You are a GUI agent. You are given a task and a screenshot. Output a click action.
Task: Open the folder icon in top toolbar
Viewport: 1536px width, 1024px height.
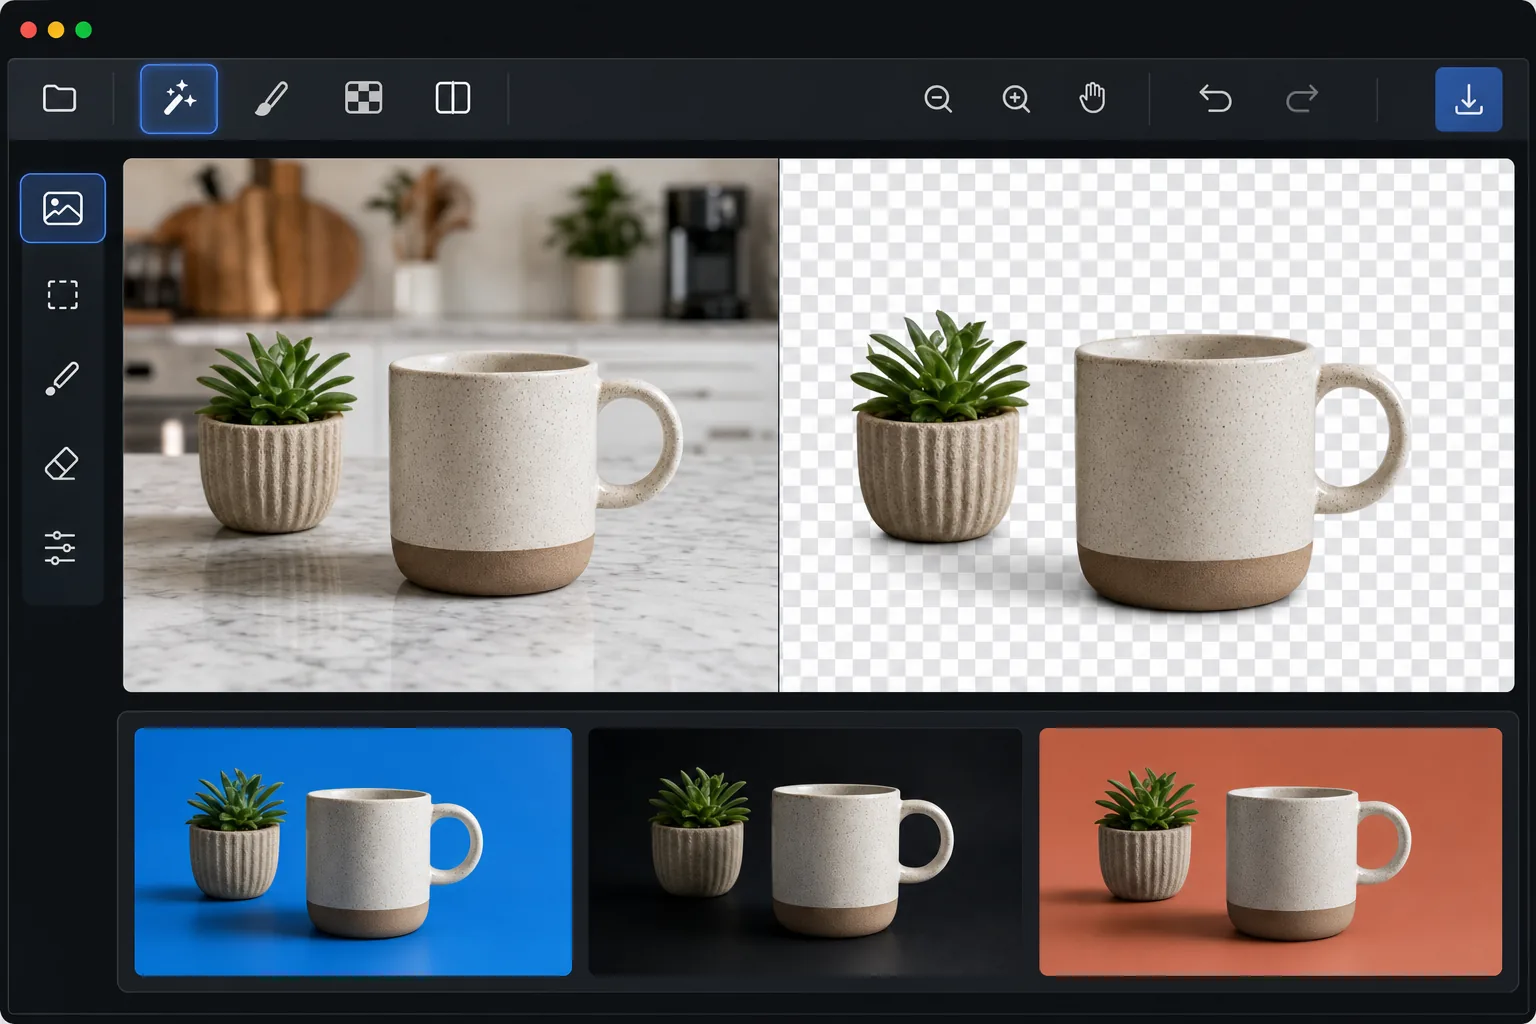(60, 98)
